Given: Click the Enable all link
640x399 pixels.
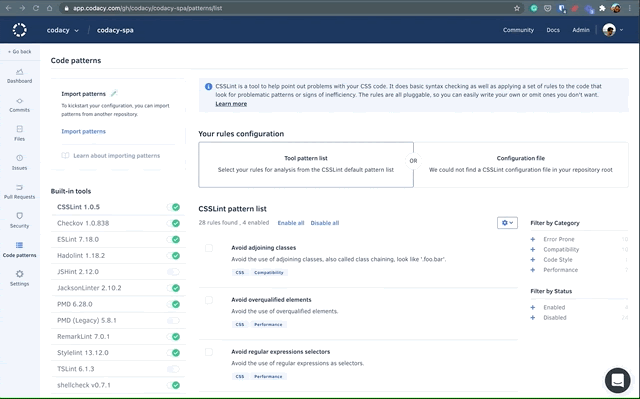Looking at the screenshot, I should point(291,223).
